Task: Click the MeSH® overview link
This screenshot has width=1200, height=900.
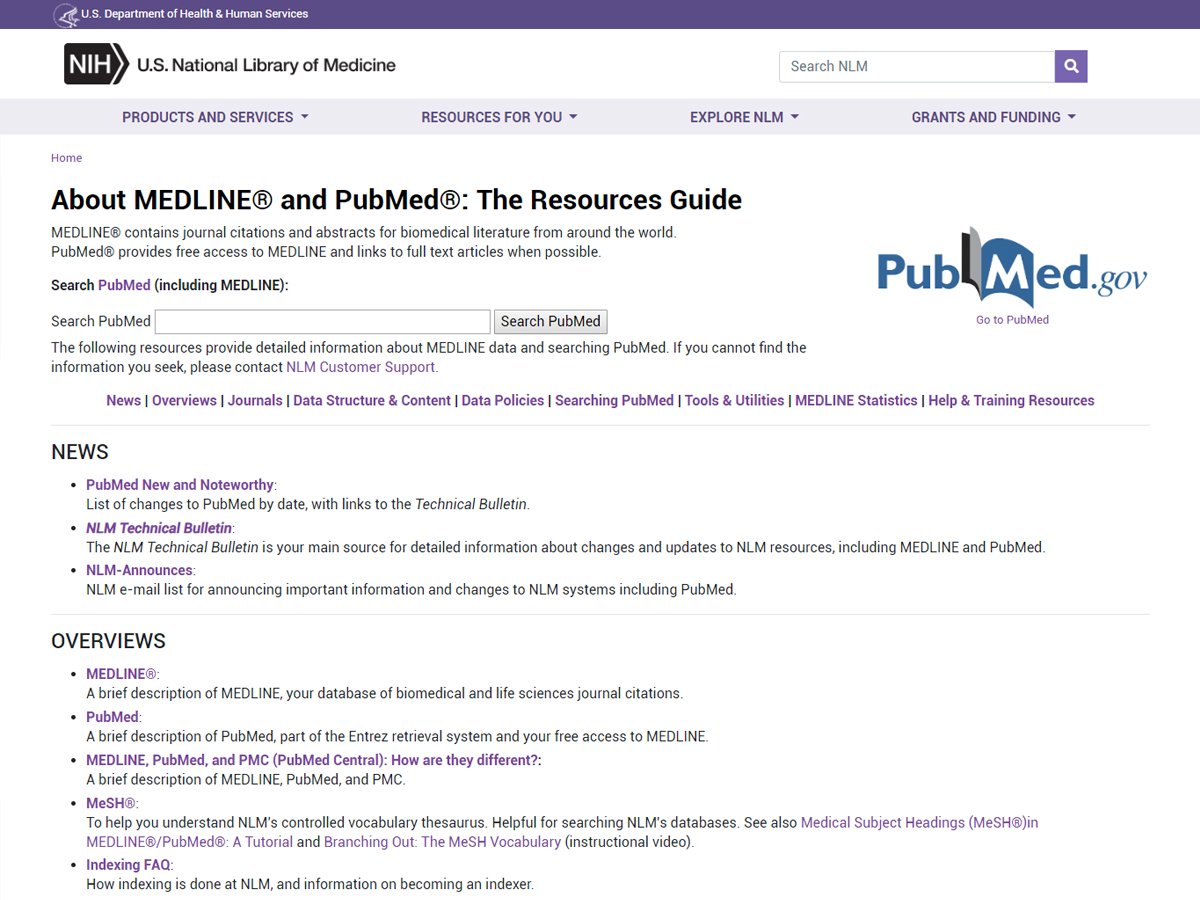Action: pos(110,802)
